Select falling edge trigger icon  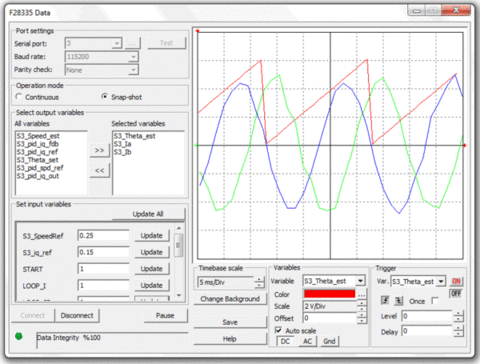tap(399, 300)
